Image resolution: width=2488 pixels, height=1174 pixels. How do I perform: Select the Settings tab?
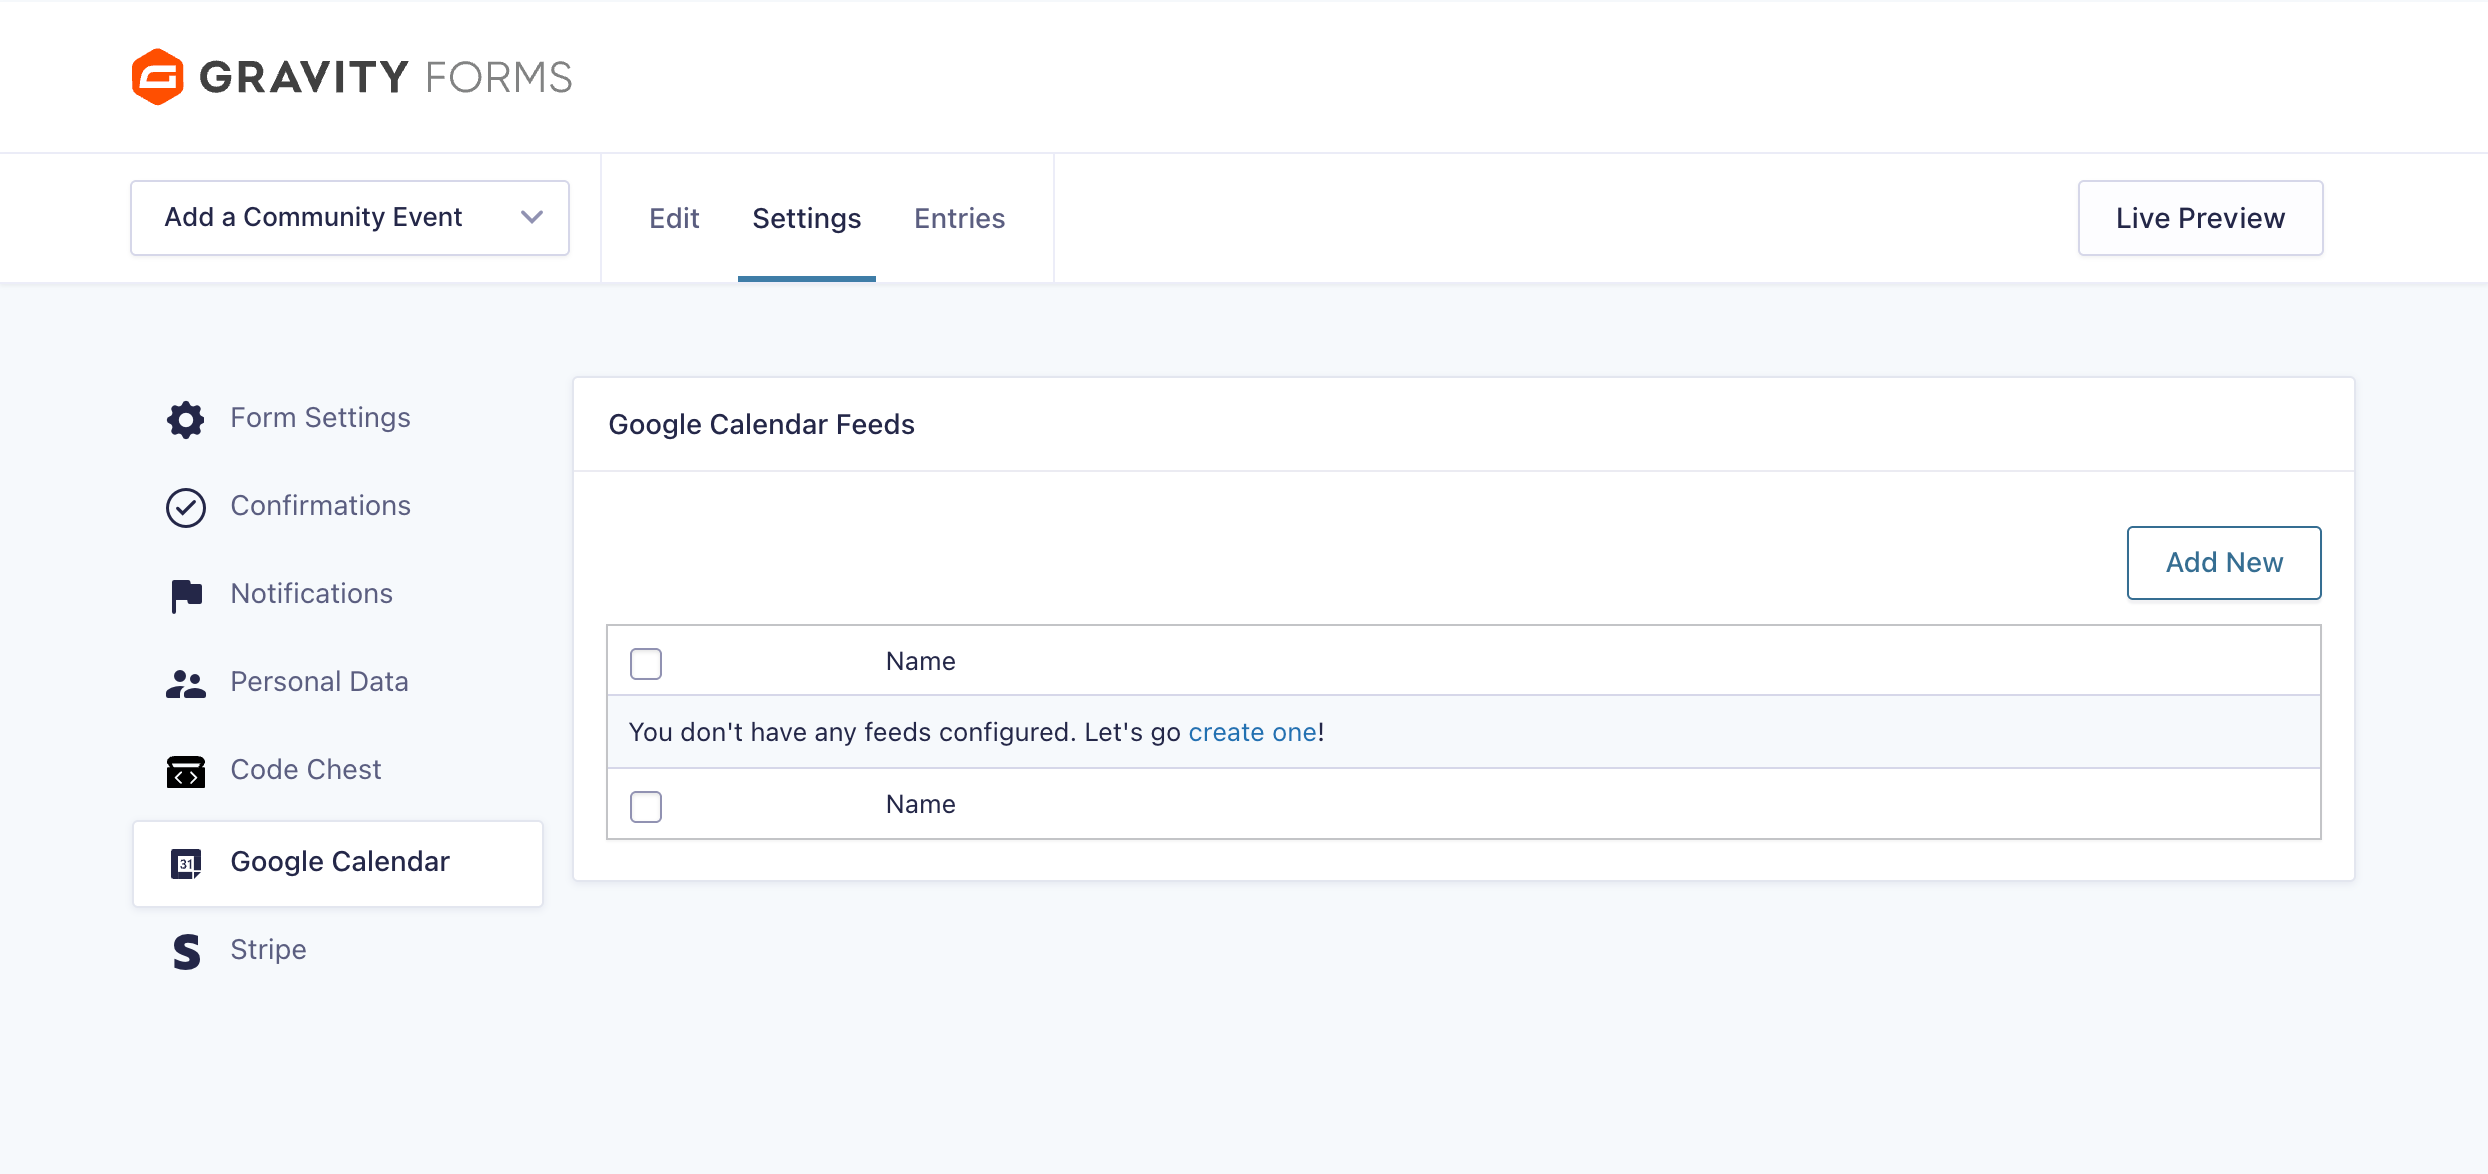[806, 218]
